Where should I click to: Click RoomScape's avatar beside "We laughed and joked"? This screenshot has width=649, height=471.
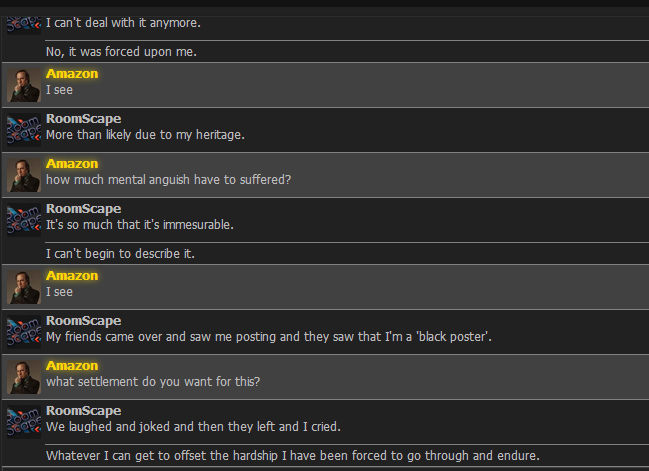click(24, 422)
